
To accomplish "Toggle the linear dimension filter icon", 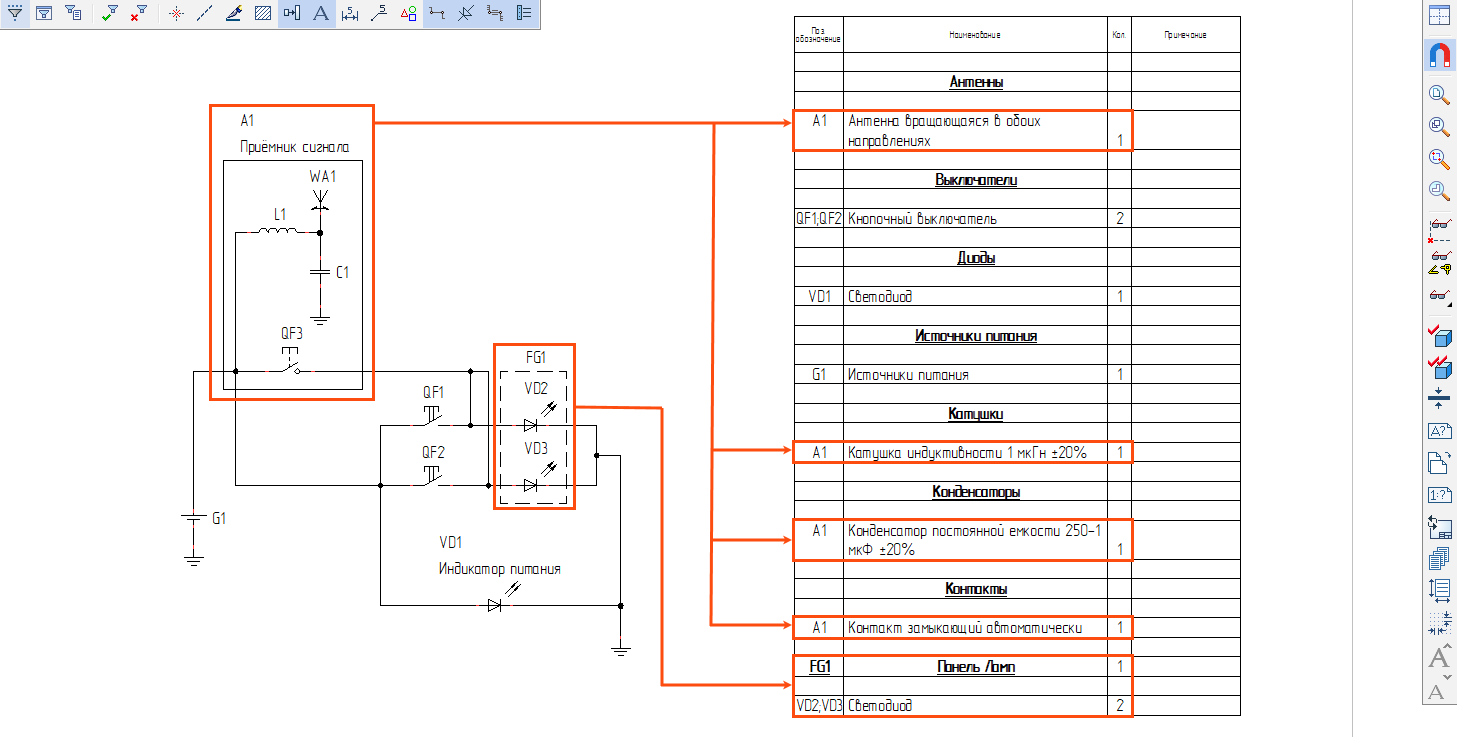I will click(x=350, y=13).
